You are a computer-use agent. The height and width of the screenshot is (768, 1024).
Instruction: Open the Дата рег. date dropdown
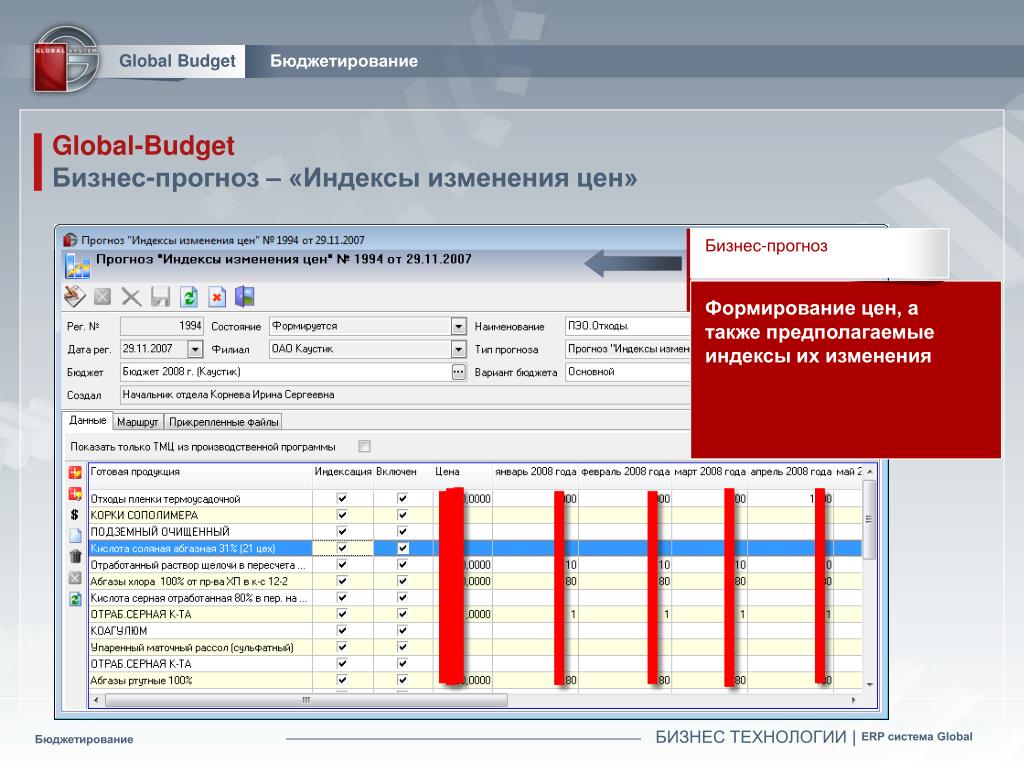pos(195,349)
